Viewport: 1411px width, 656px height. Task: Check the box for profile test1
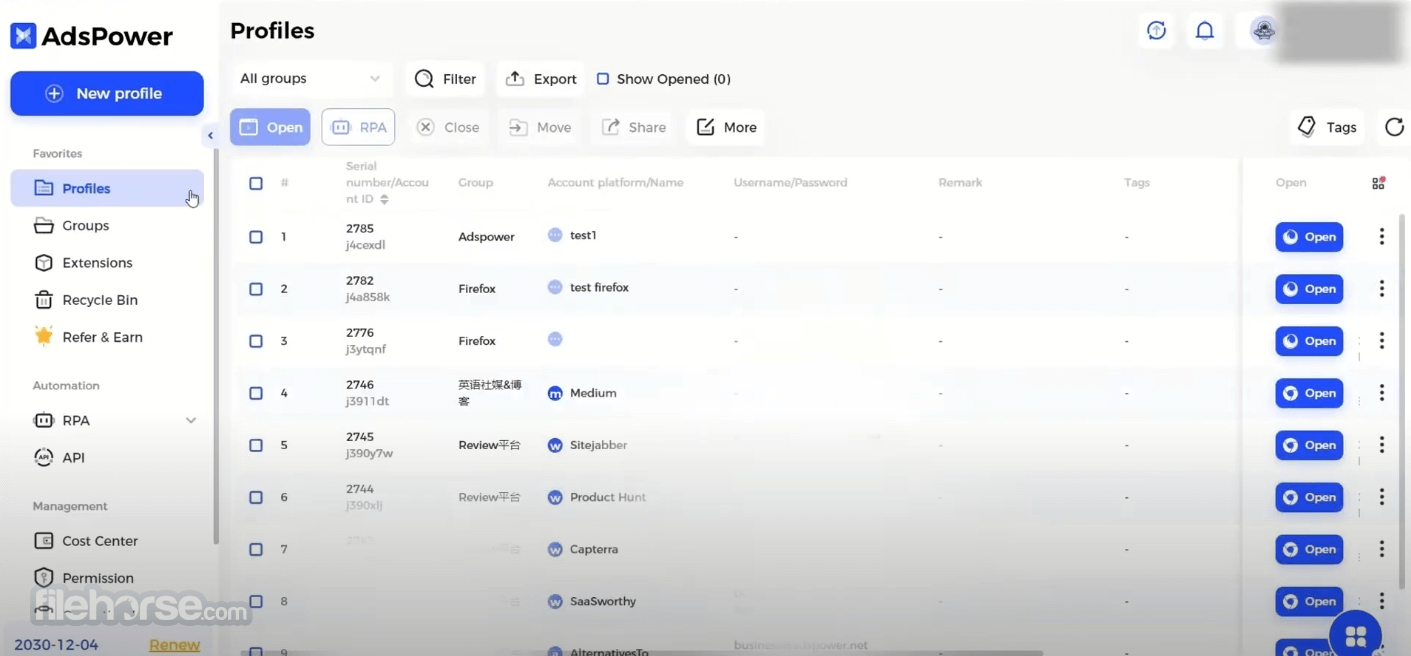coord(256,237)
